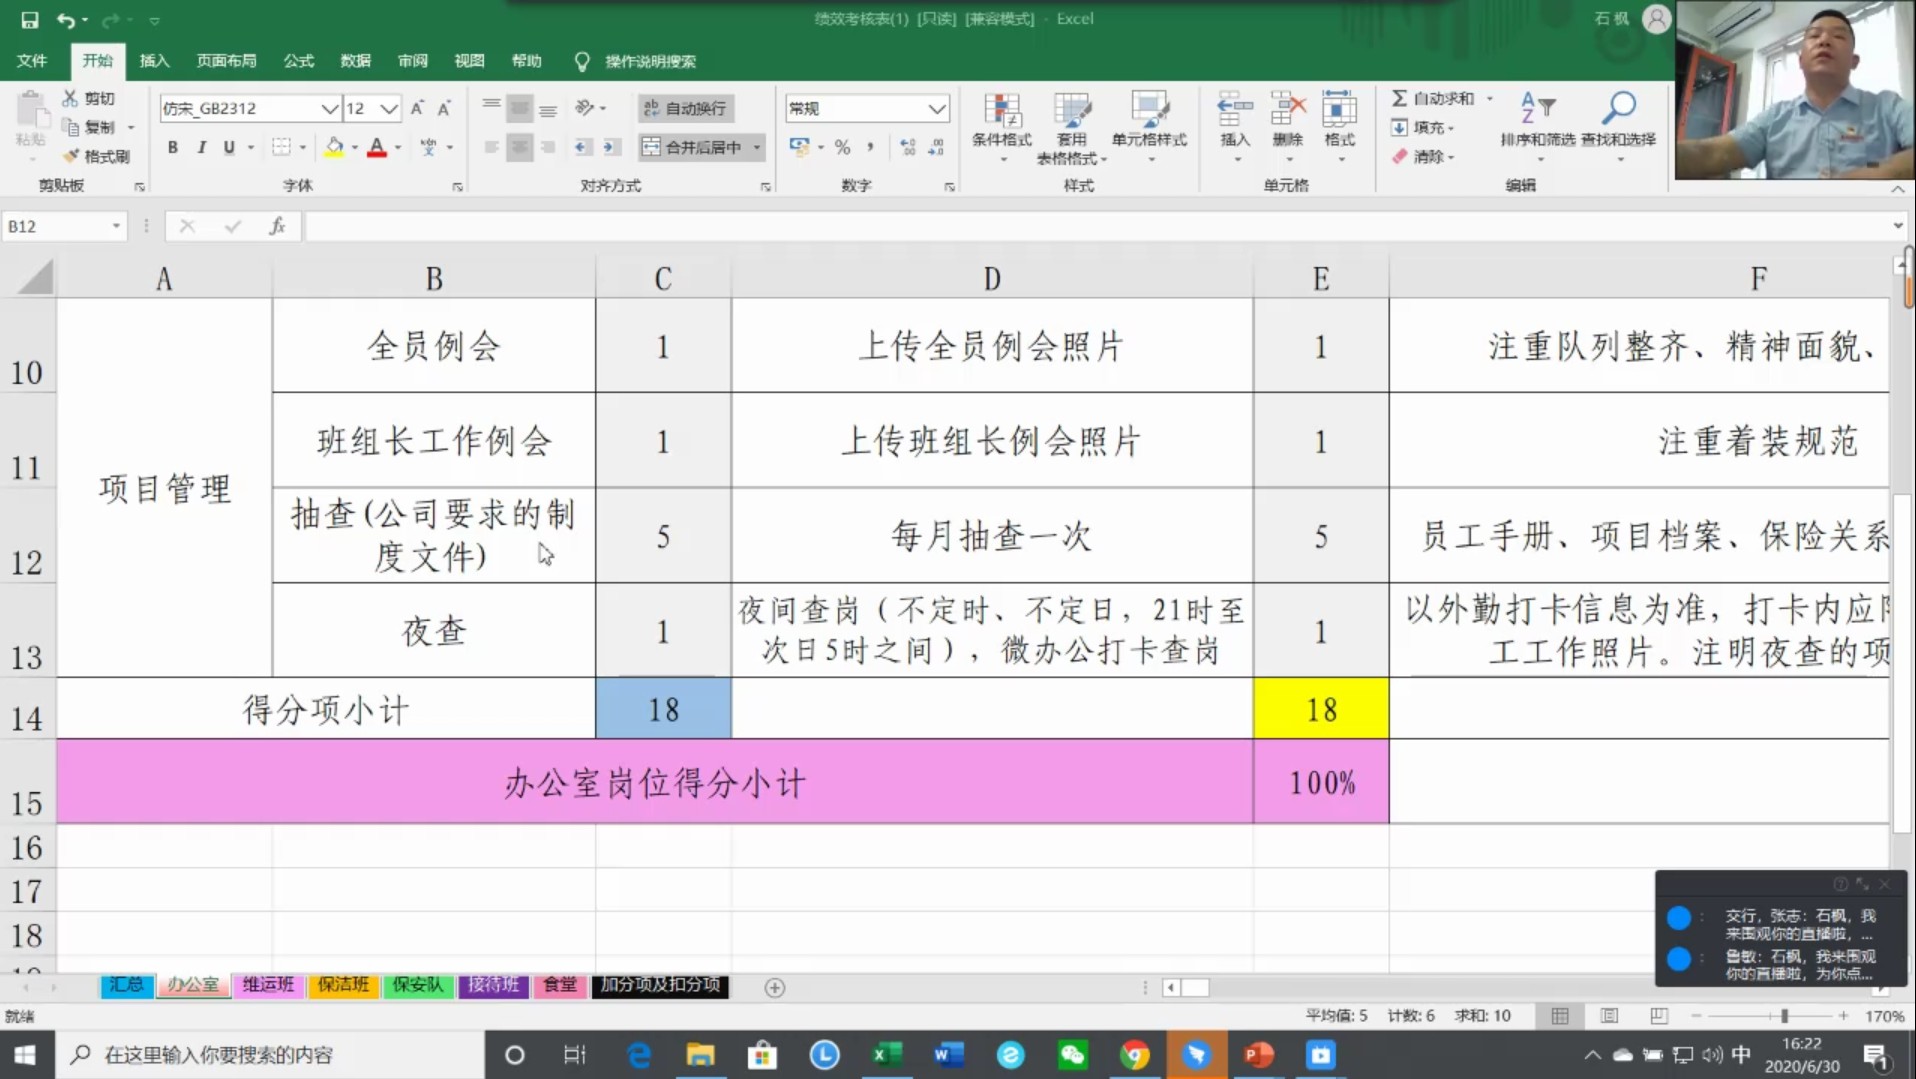Screen dimensions: 1916x1079
Task: Expand the number format dropdown
Action: [x=936, y=108]
